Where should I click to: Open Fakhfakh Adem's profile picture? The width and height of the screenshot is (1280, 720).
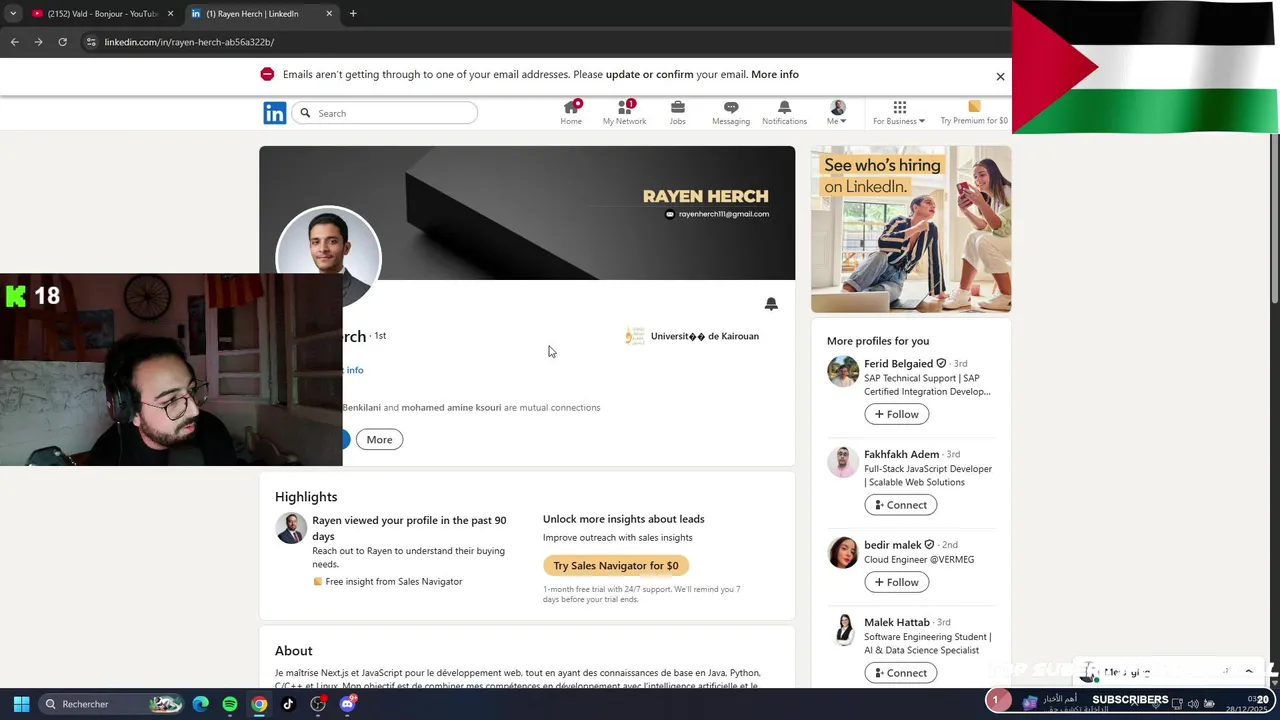tap(843, 462)
